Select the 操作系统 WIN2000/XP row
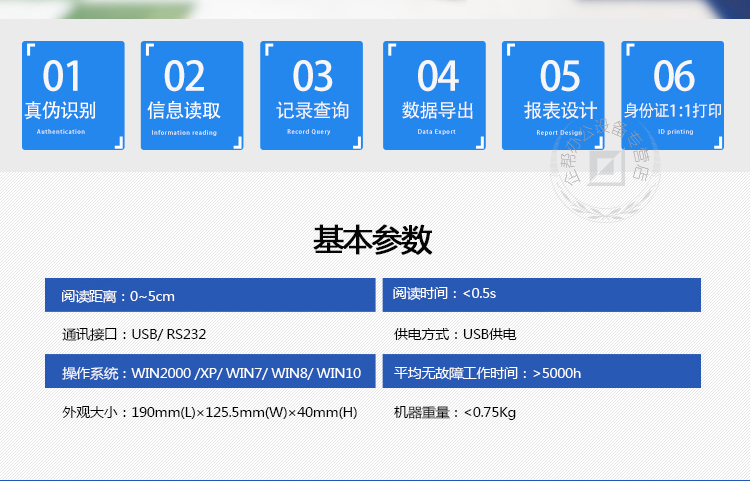This screenshot has width=750, height=481. 210,373
